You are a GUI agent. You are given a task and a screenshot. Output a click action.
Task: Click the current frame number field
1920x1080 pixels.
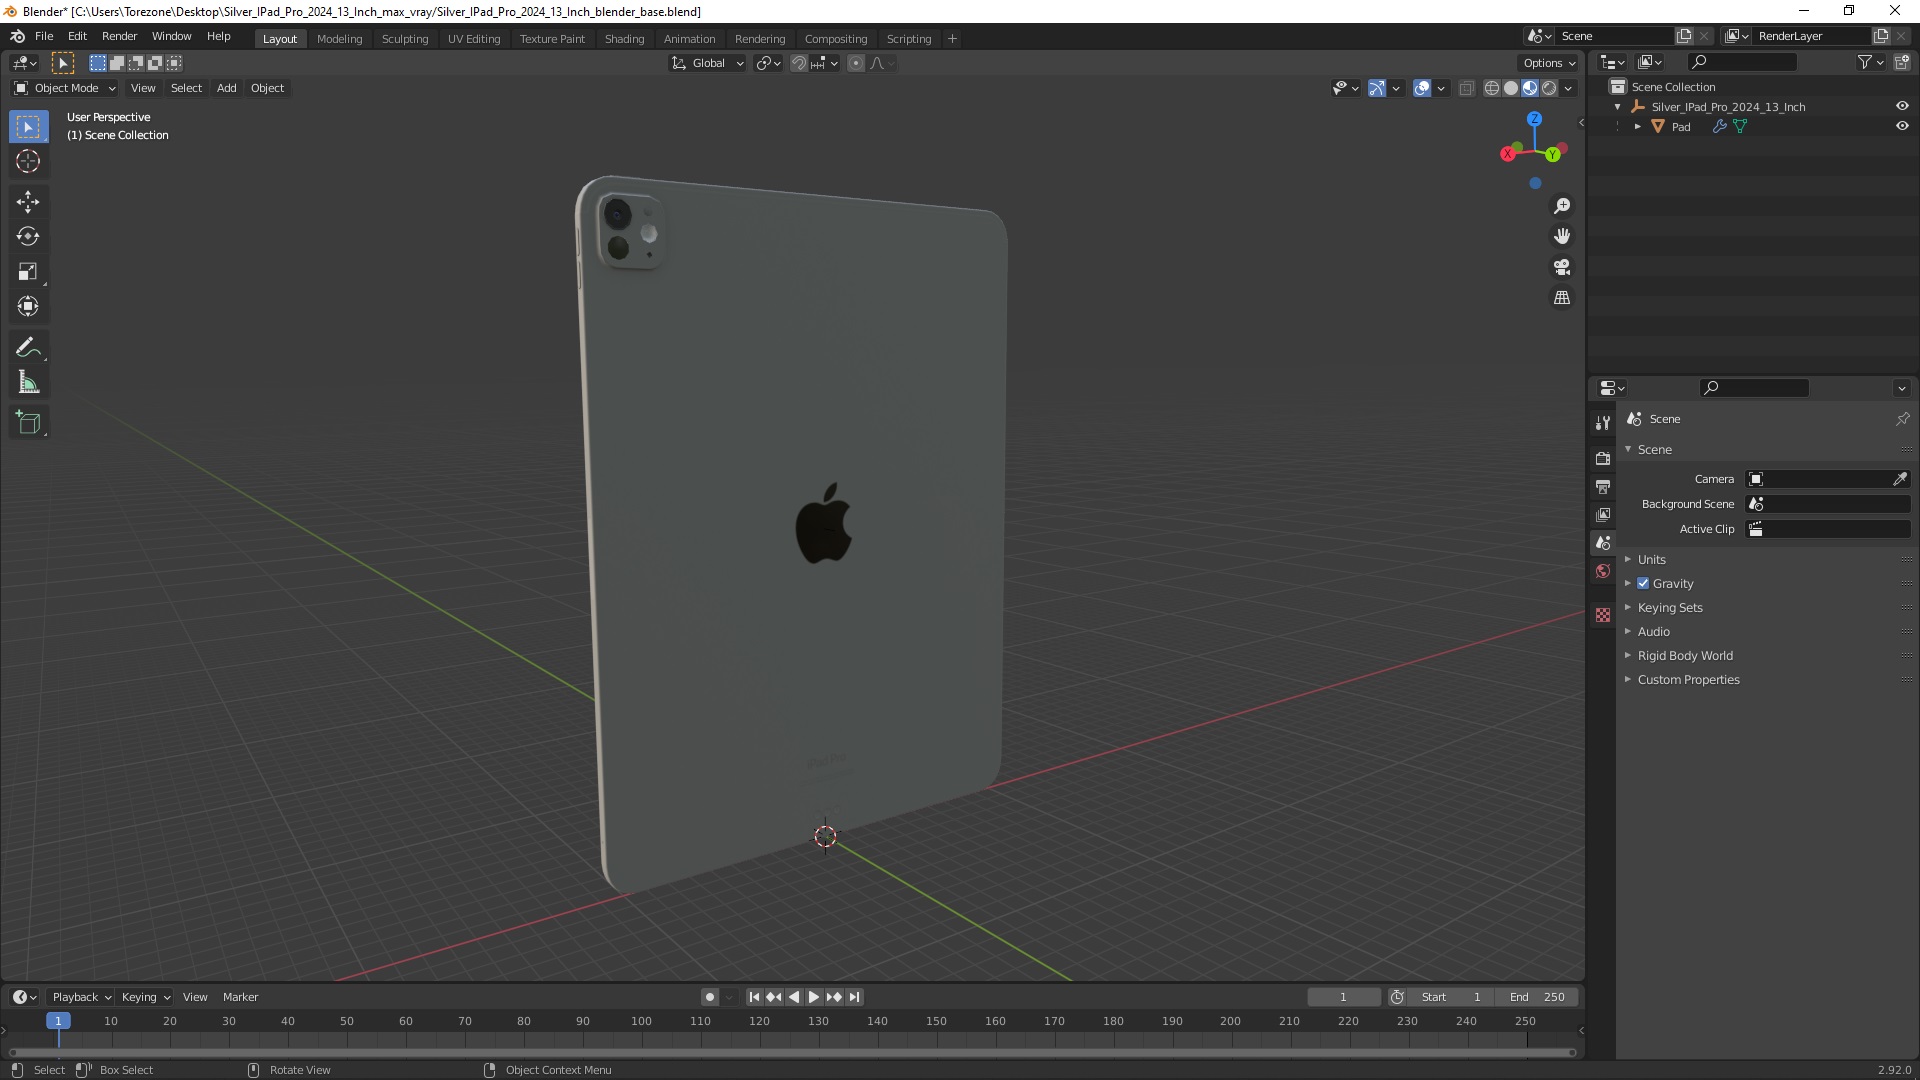[x=1343, y=997]
